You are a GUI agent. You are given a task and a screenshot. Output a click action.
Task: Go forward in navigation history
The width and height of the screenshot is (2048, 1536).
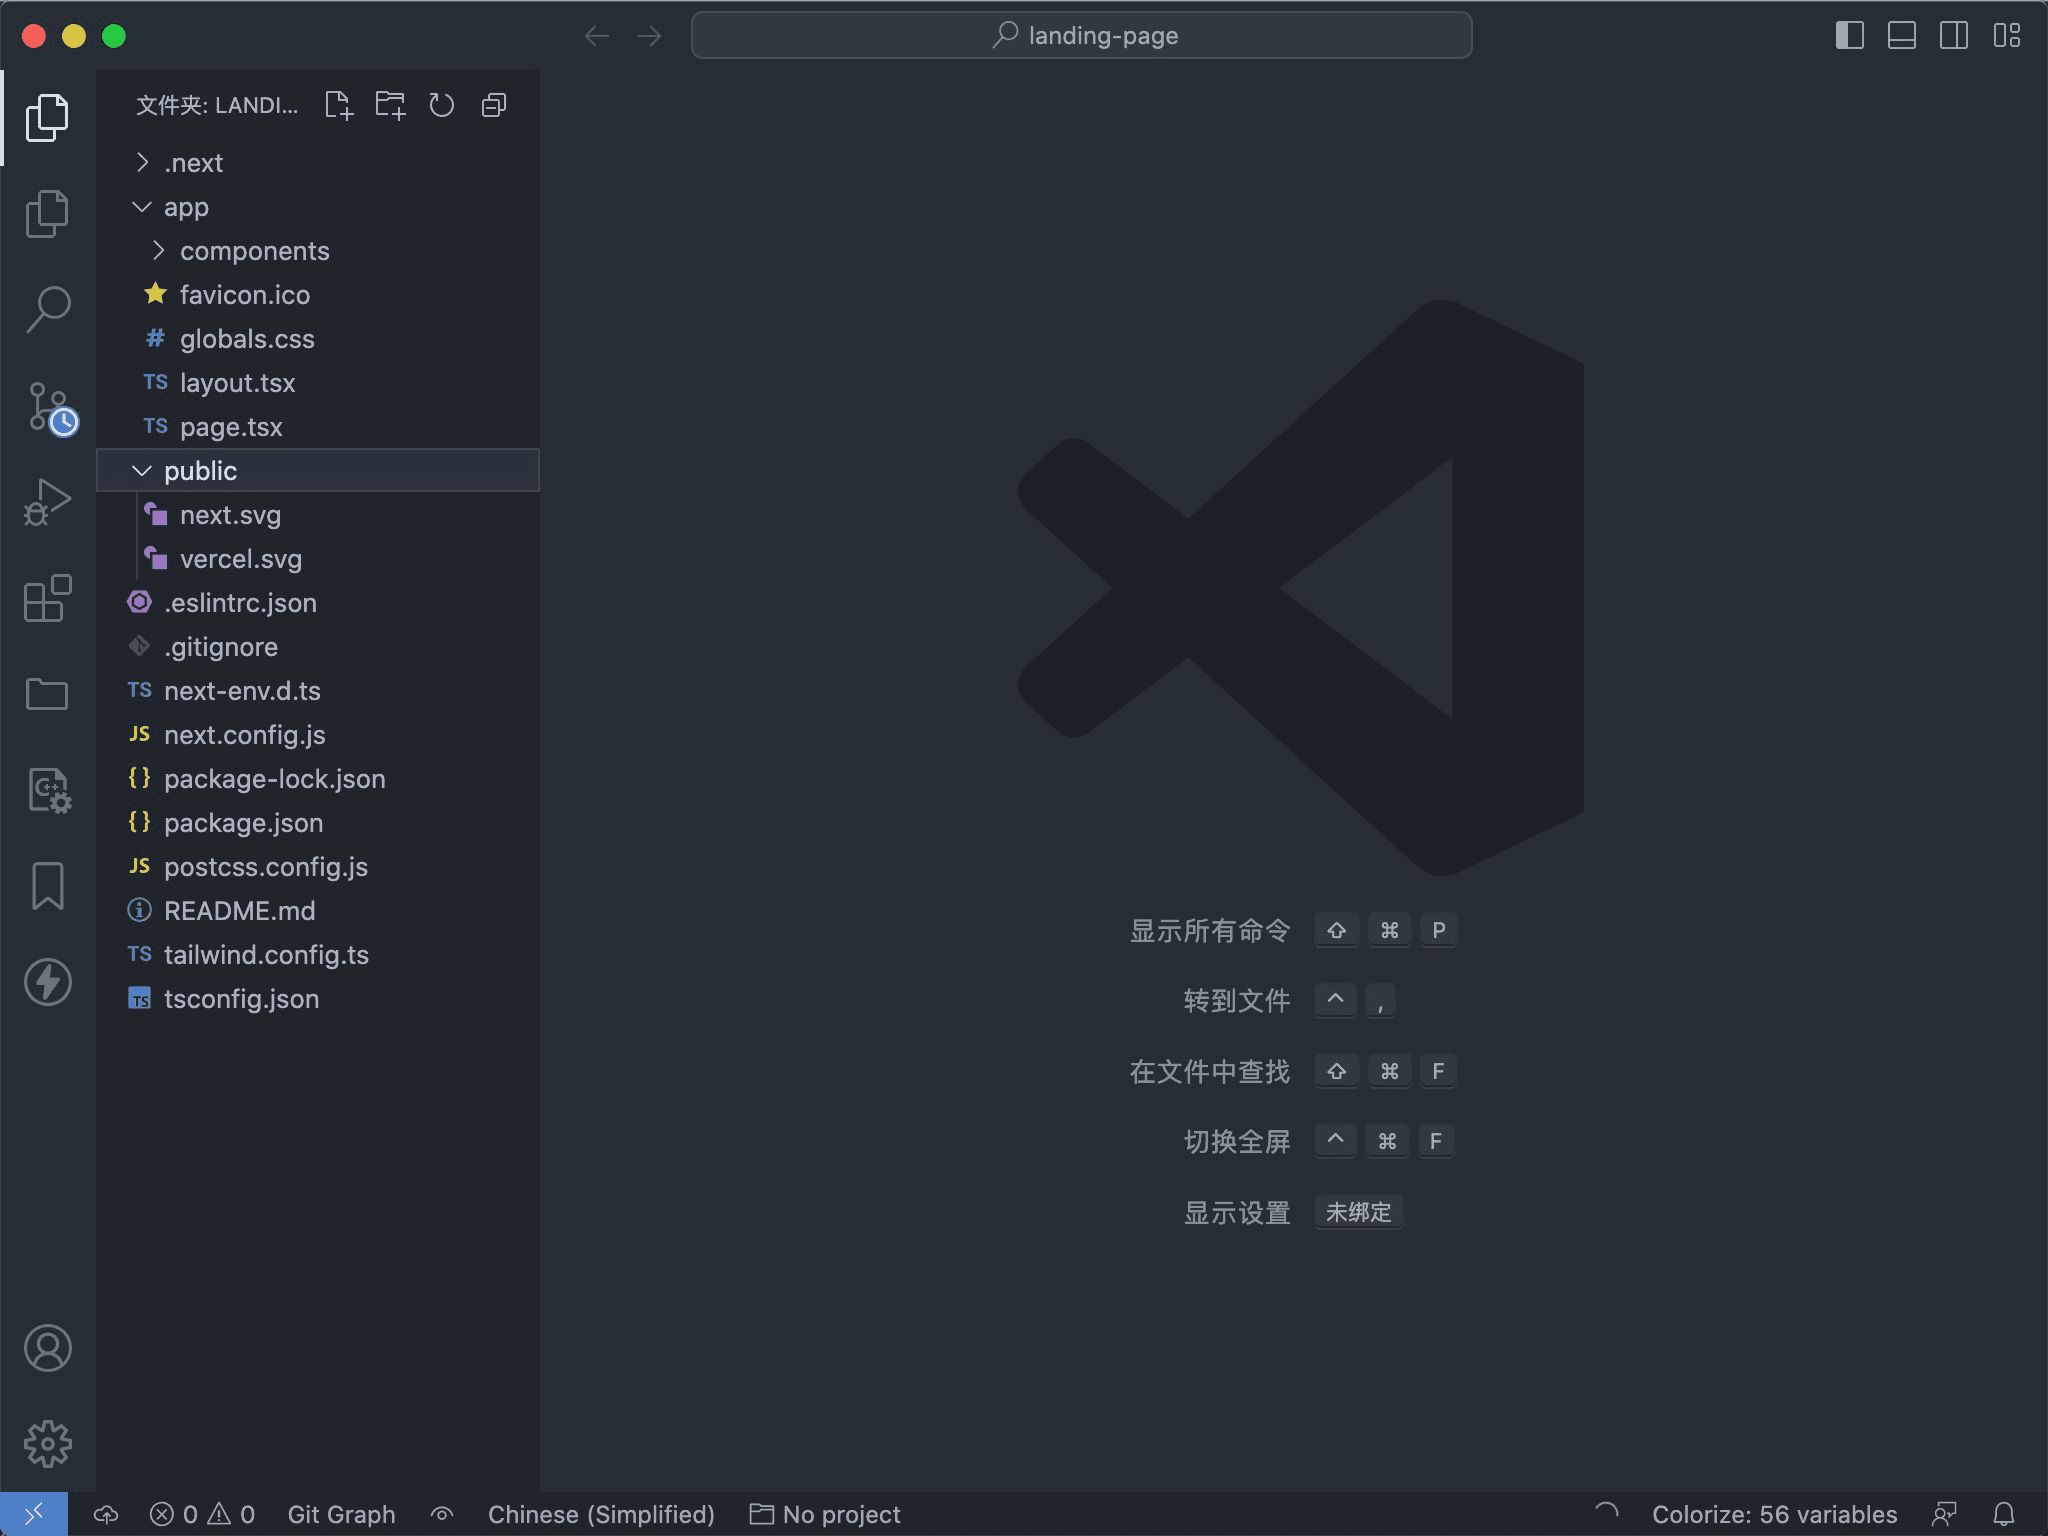[649, 36]
